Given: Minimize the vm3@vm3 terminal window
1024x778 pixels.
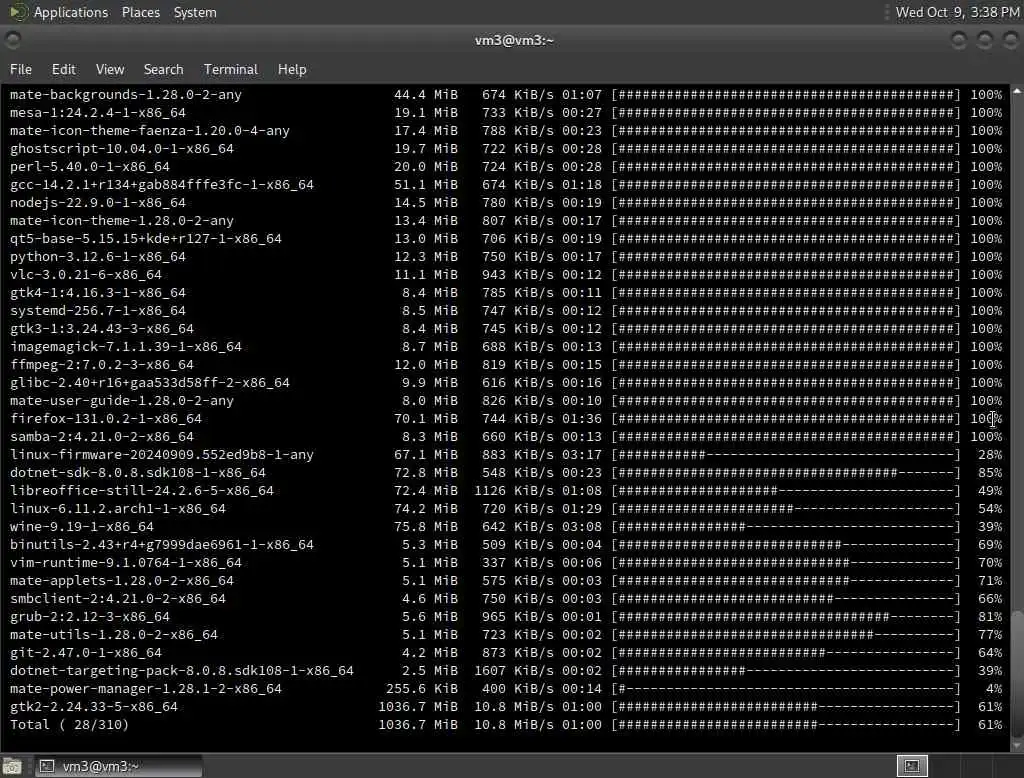Looking at the screenshot, I should coord(959,41).
